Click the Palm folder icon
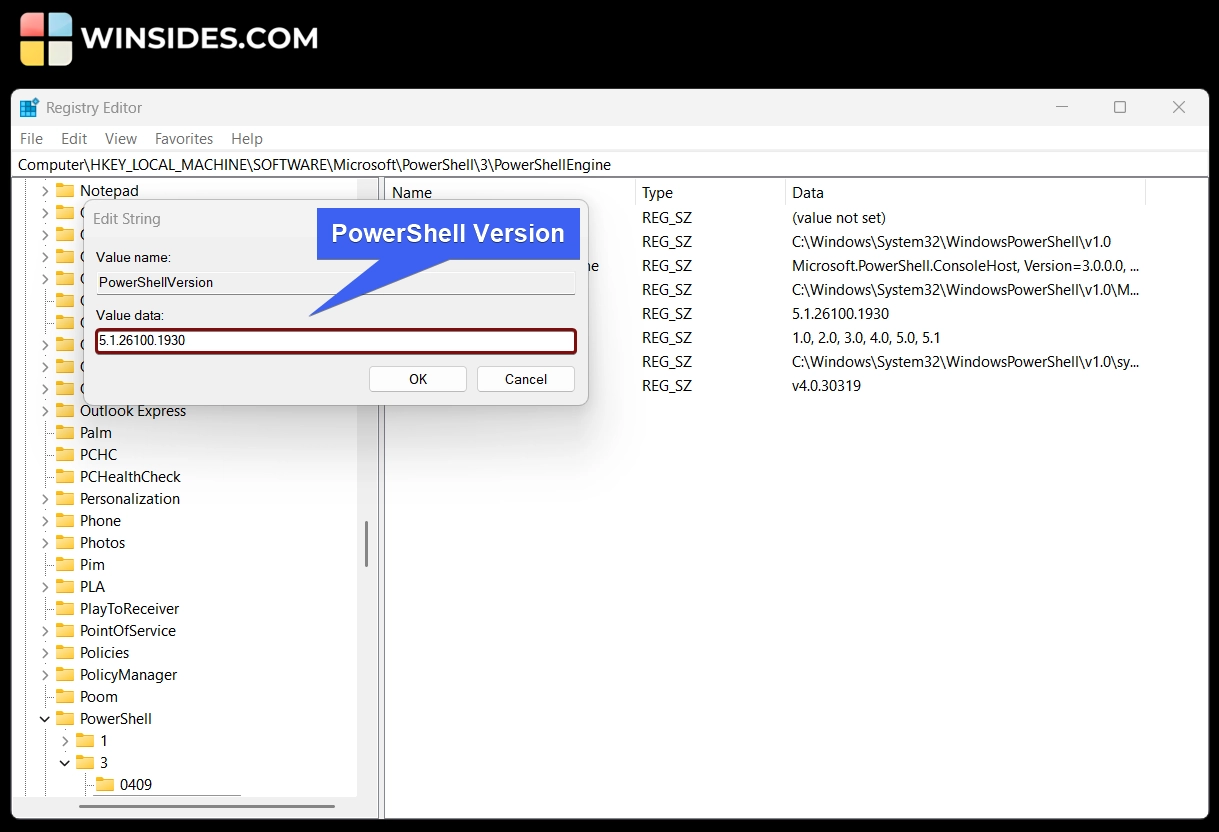1219x832 pixels. coord(65,433)
